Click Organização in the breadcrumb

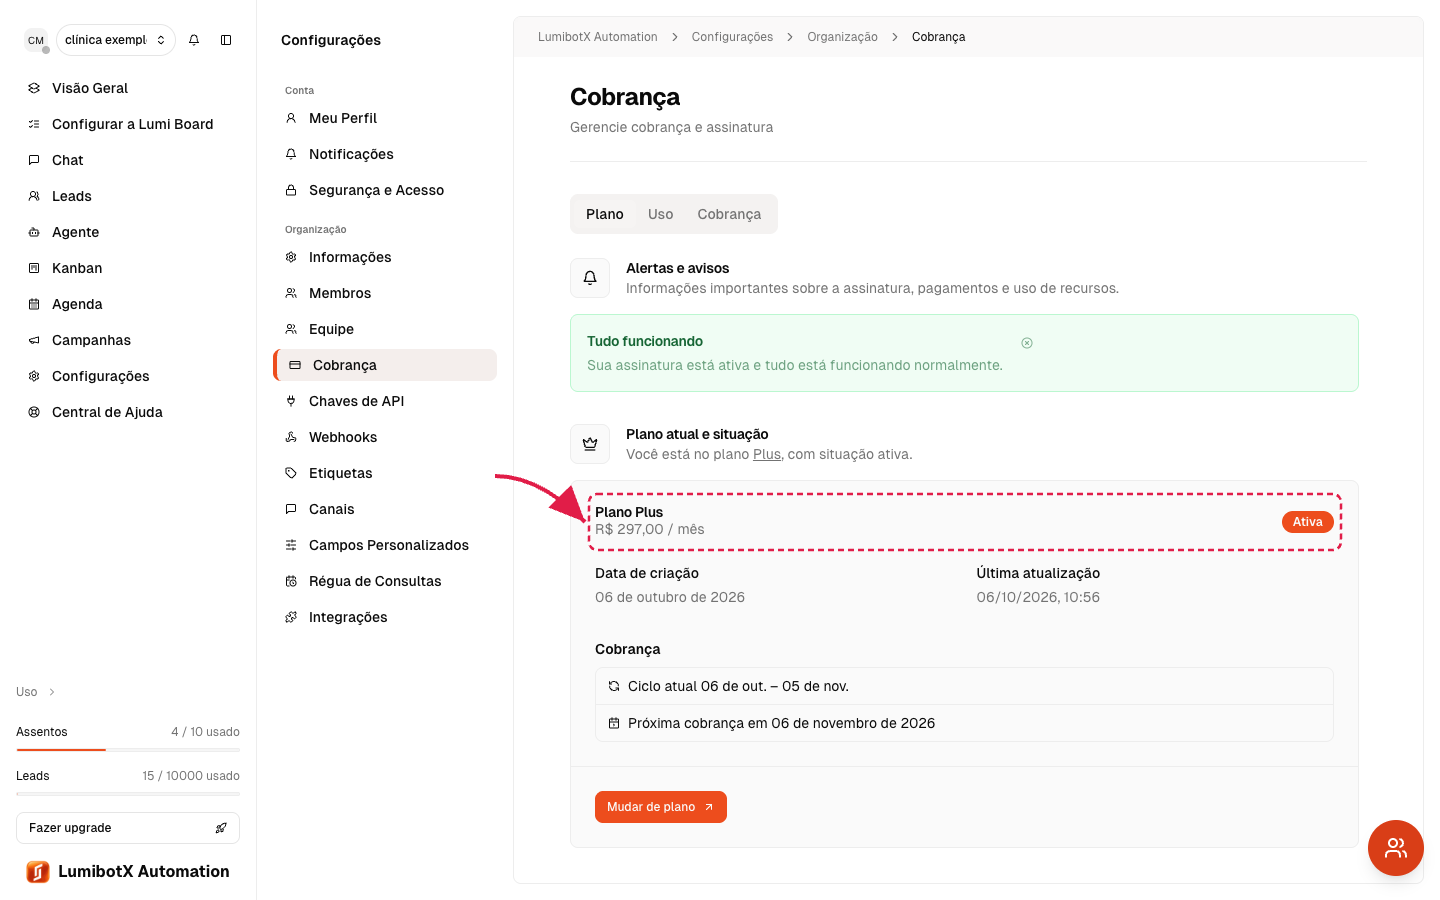click(x=842, y=37)
